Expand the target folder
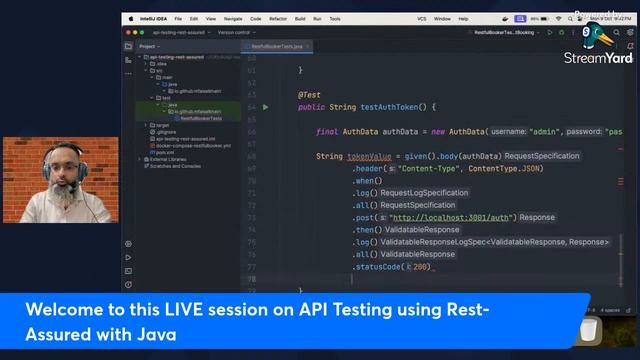 tap(146, 125)
